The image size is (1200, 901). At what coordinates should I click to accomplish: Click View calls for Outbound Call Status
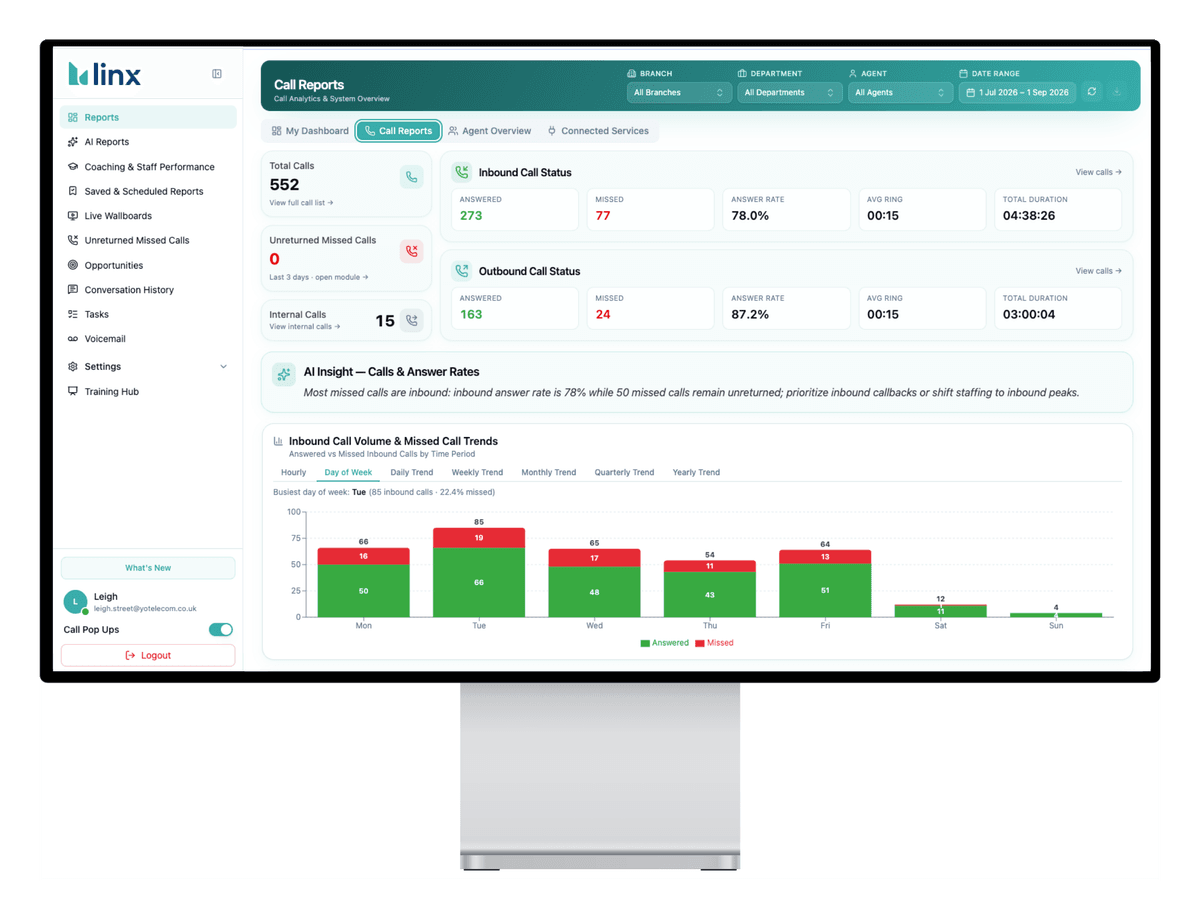(1098, 271)
